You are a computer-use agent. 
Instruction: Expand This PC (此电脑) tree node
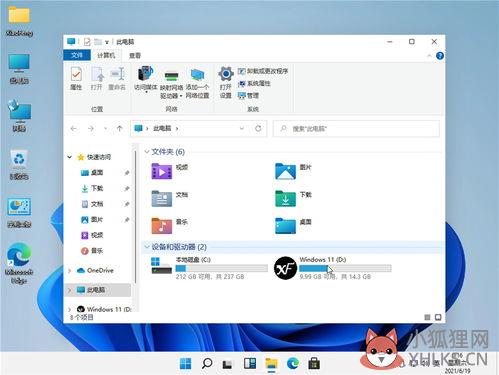click(70, 290)
